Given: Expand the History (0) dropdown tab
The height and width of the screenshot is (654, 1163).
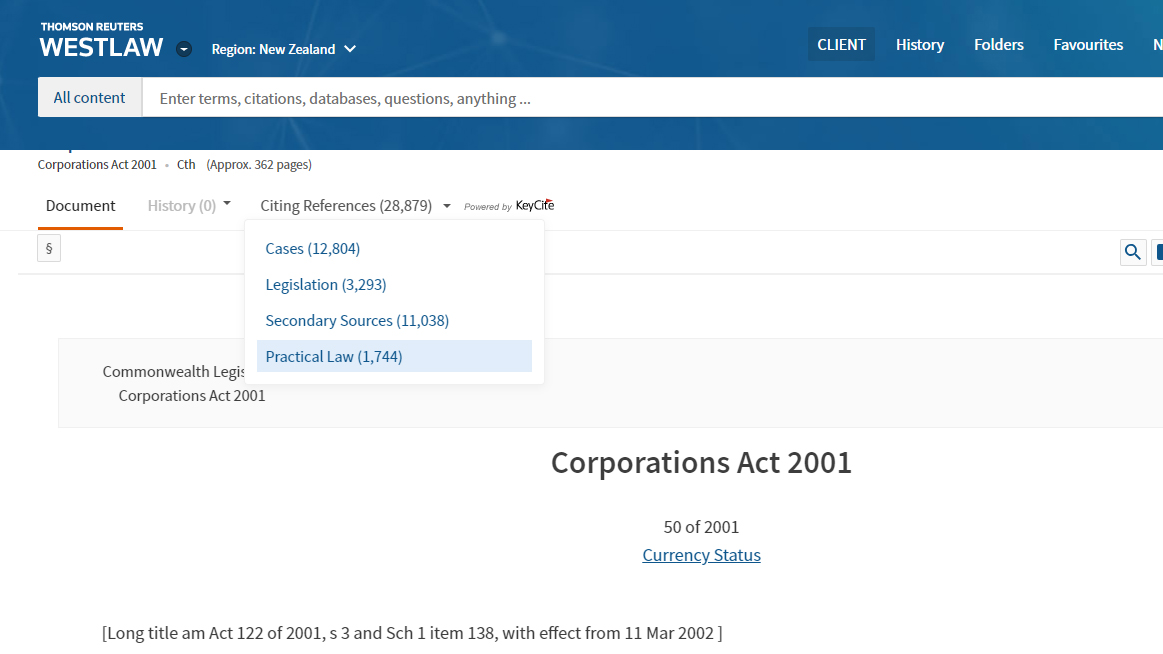Looking at the screenshot, I should click(189, 206).
